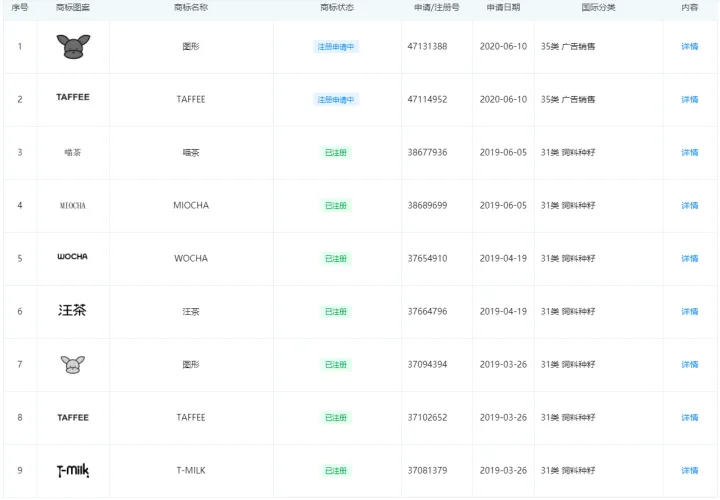Click 35类 广告销售 for 47131388

[568, 46]
